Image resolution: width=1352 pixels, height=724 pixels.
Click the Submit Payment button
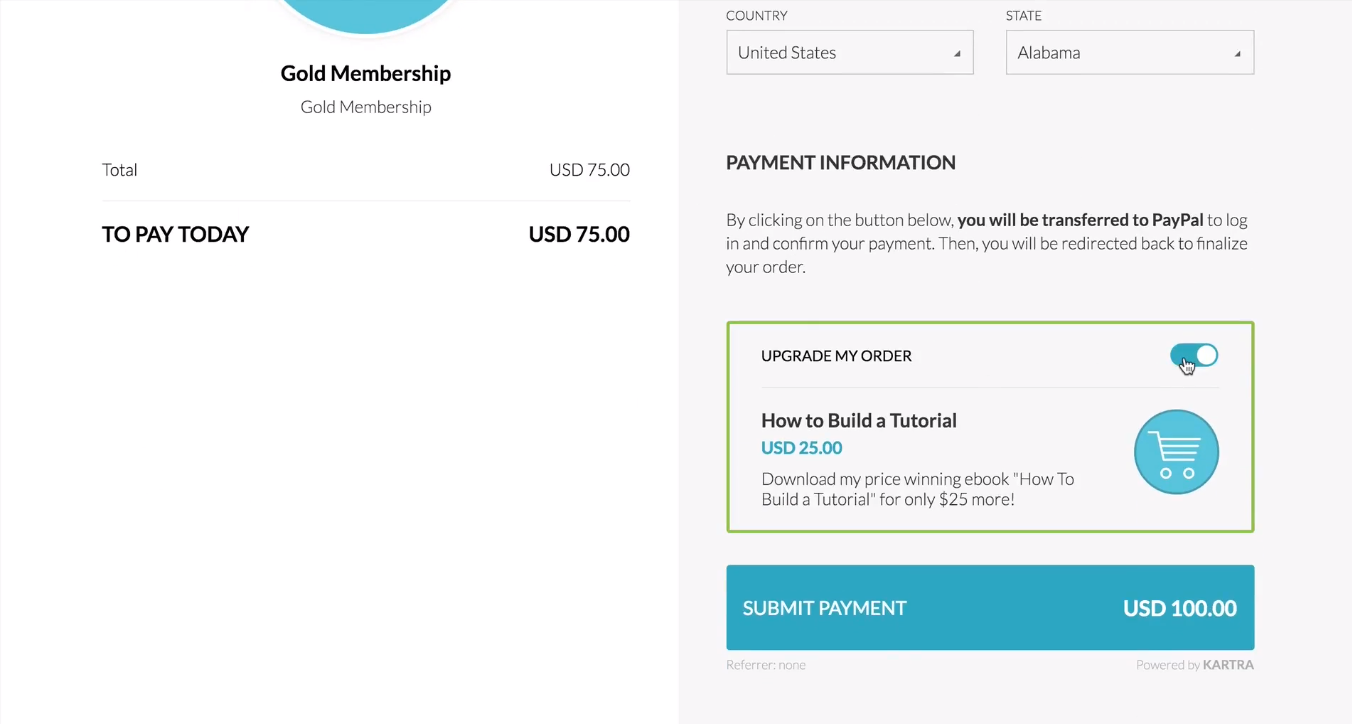(x=989, y=608)
